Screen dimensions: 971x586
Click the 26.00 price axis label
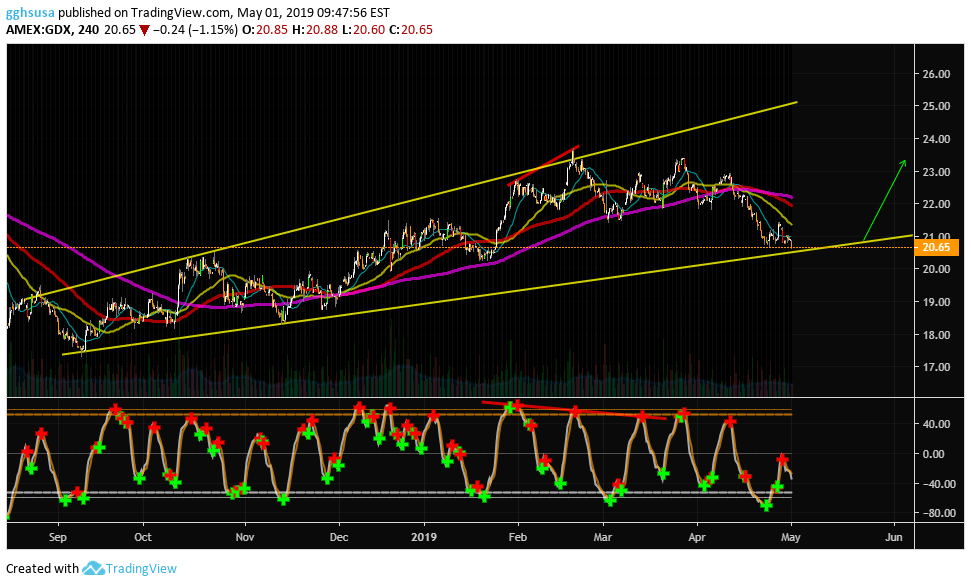[x=936, y=74]
